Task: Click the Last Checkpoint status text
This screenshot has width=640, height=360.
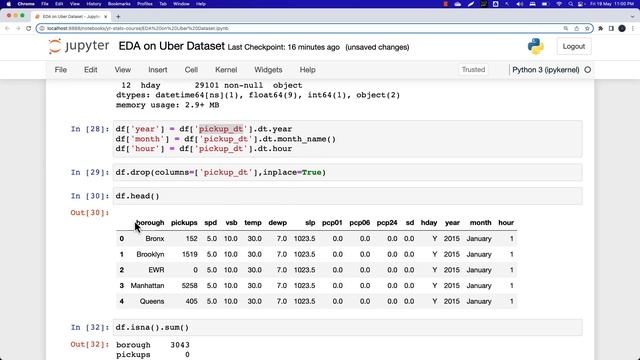Action: click(x=283, y=47)
